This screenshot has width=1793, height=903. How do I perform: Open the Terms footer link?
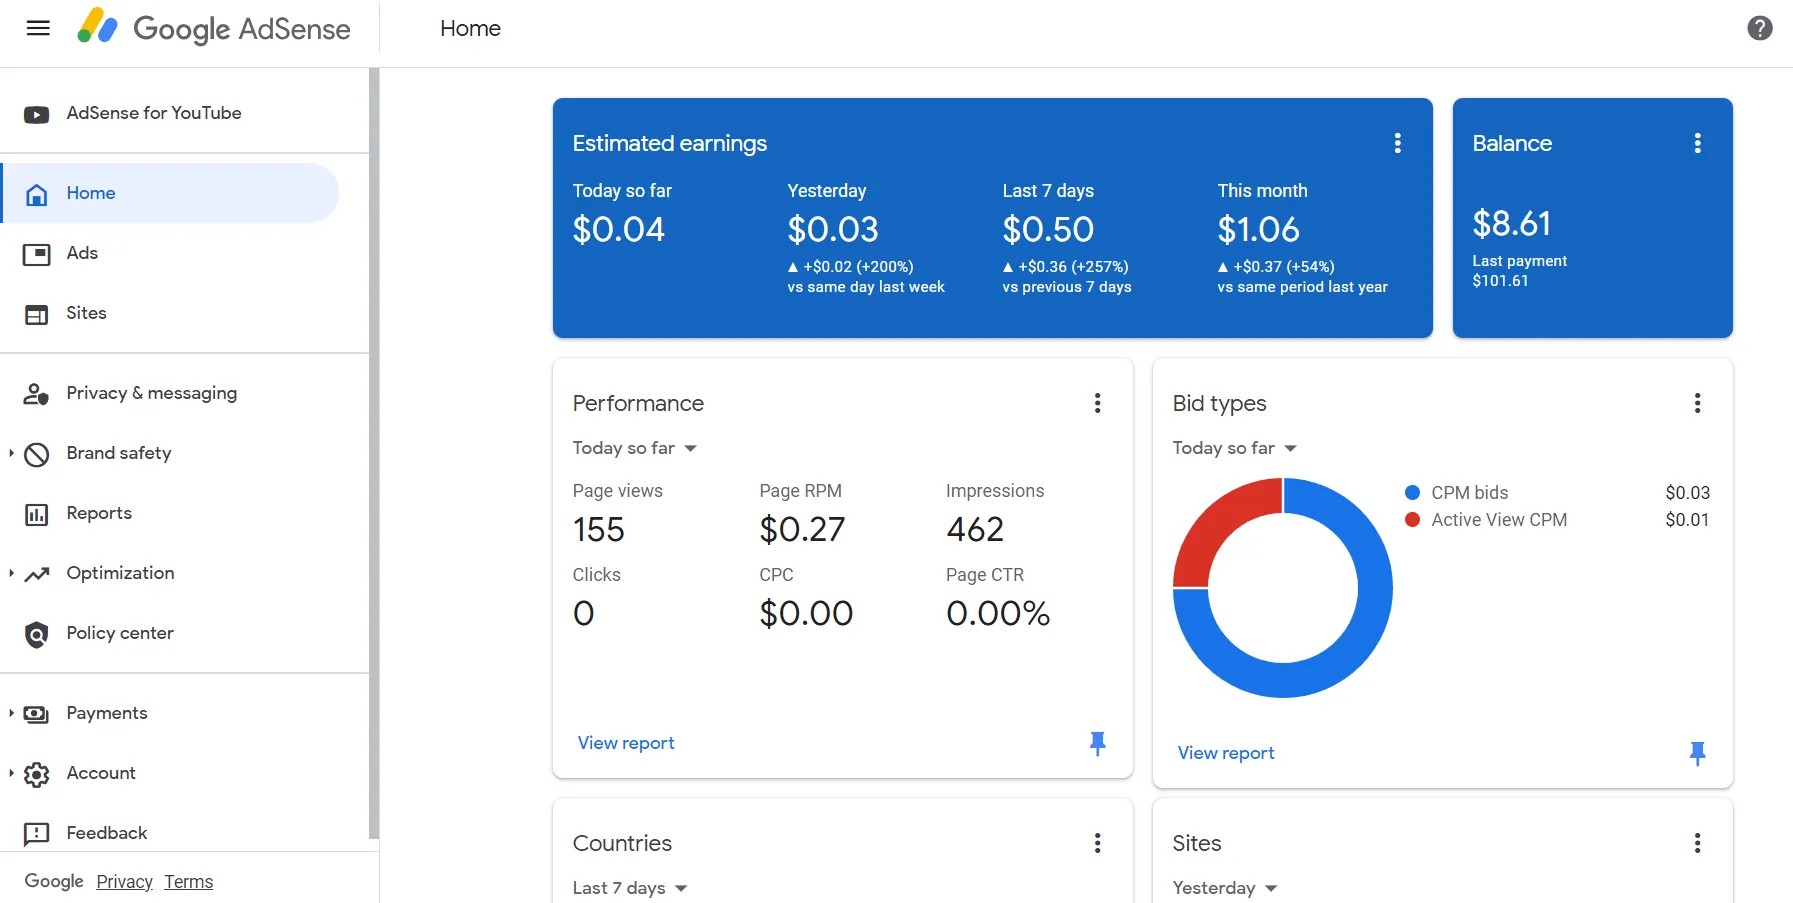189,881
